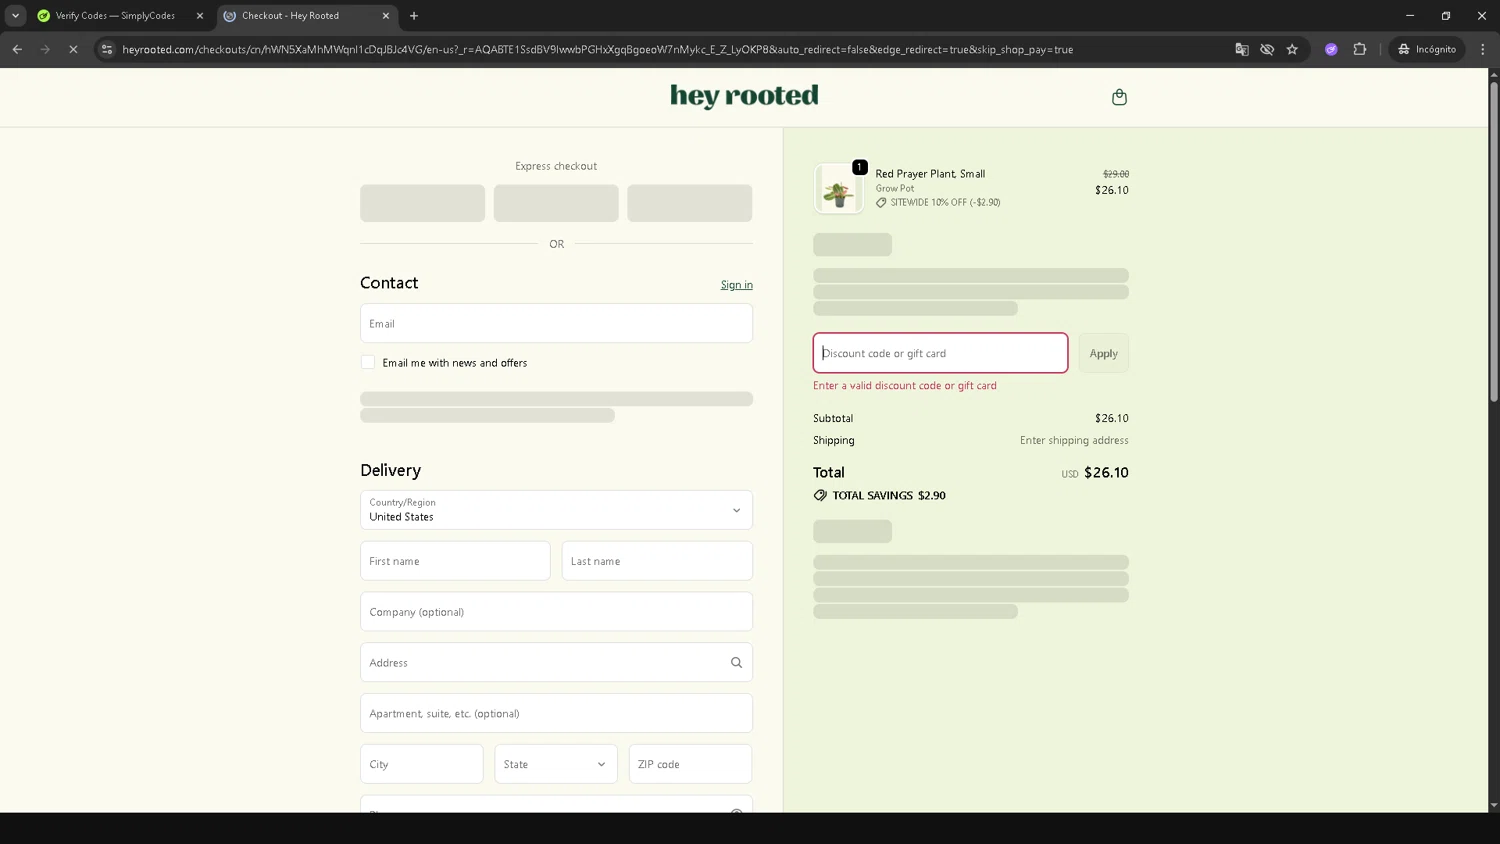This screenshot has height=844, width=1500.
Task: Open the tab search dropdown arrow
Action: click(15, 15)
